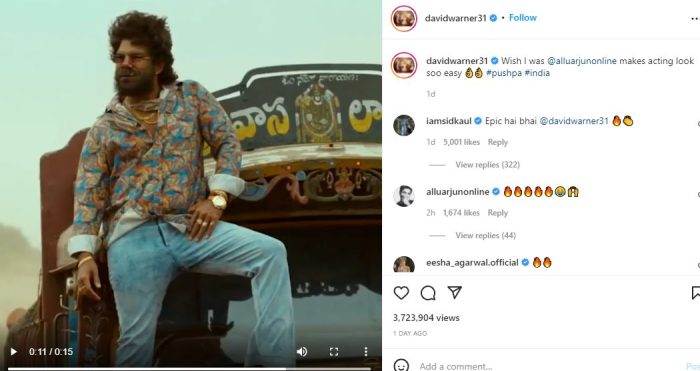700x371 pixels.
Task: Open video more options menu
Action: coord(366,352)
